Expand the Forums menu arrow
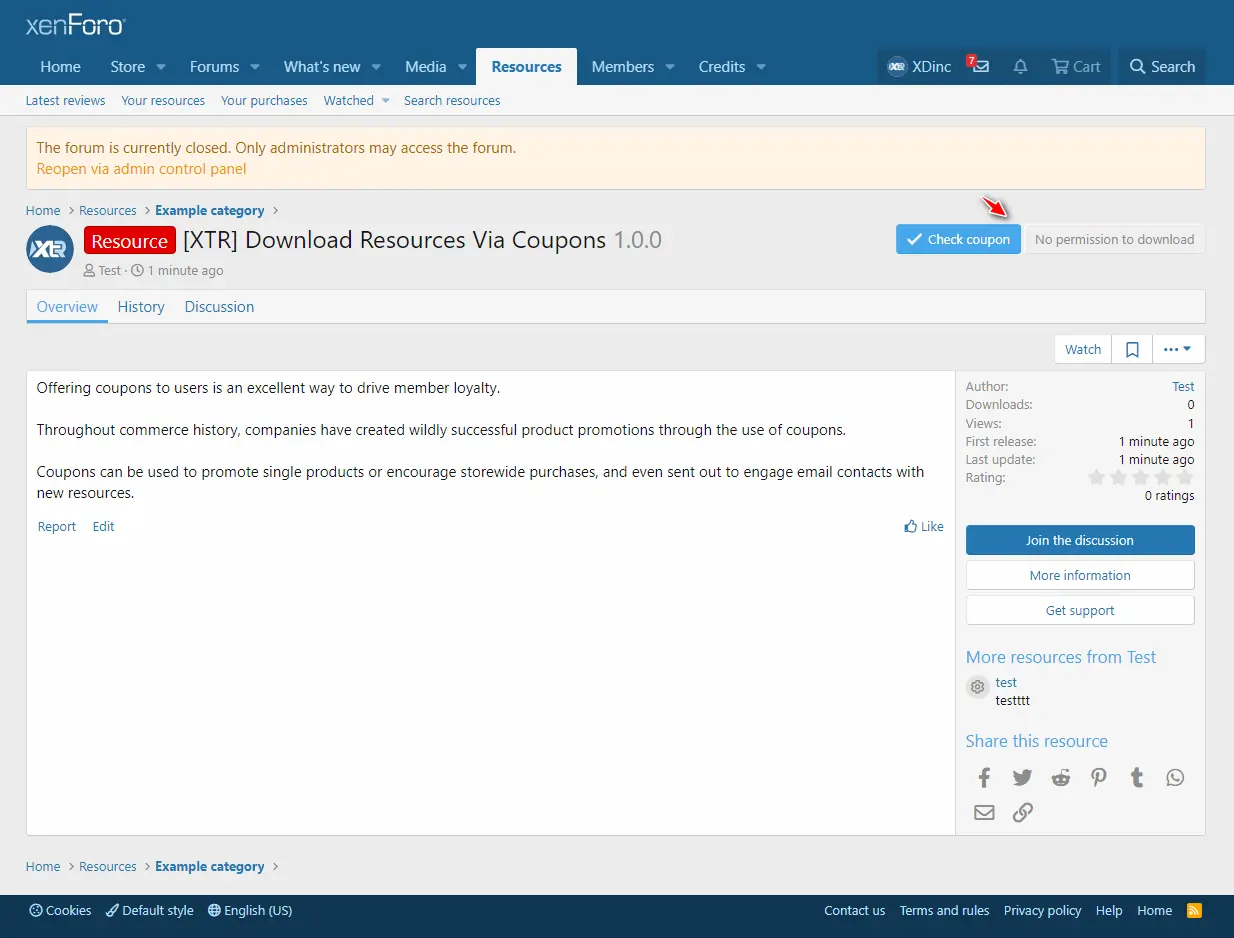 click(254, 67)
